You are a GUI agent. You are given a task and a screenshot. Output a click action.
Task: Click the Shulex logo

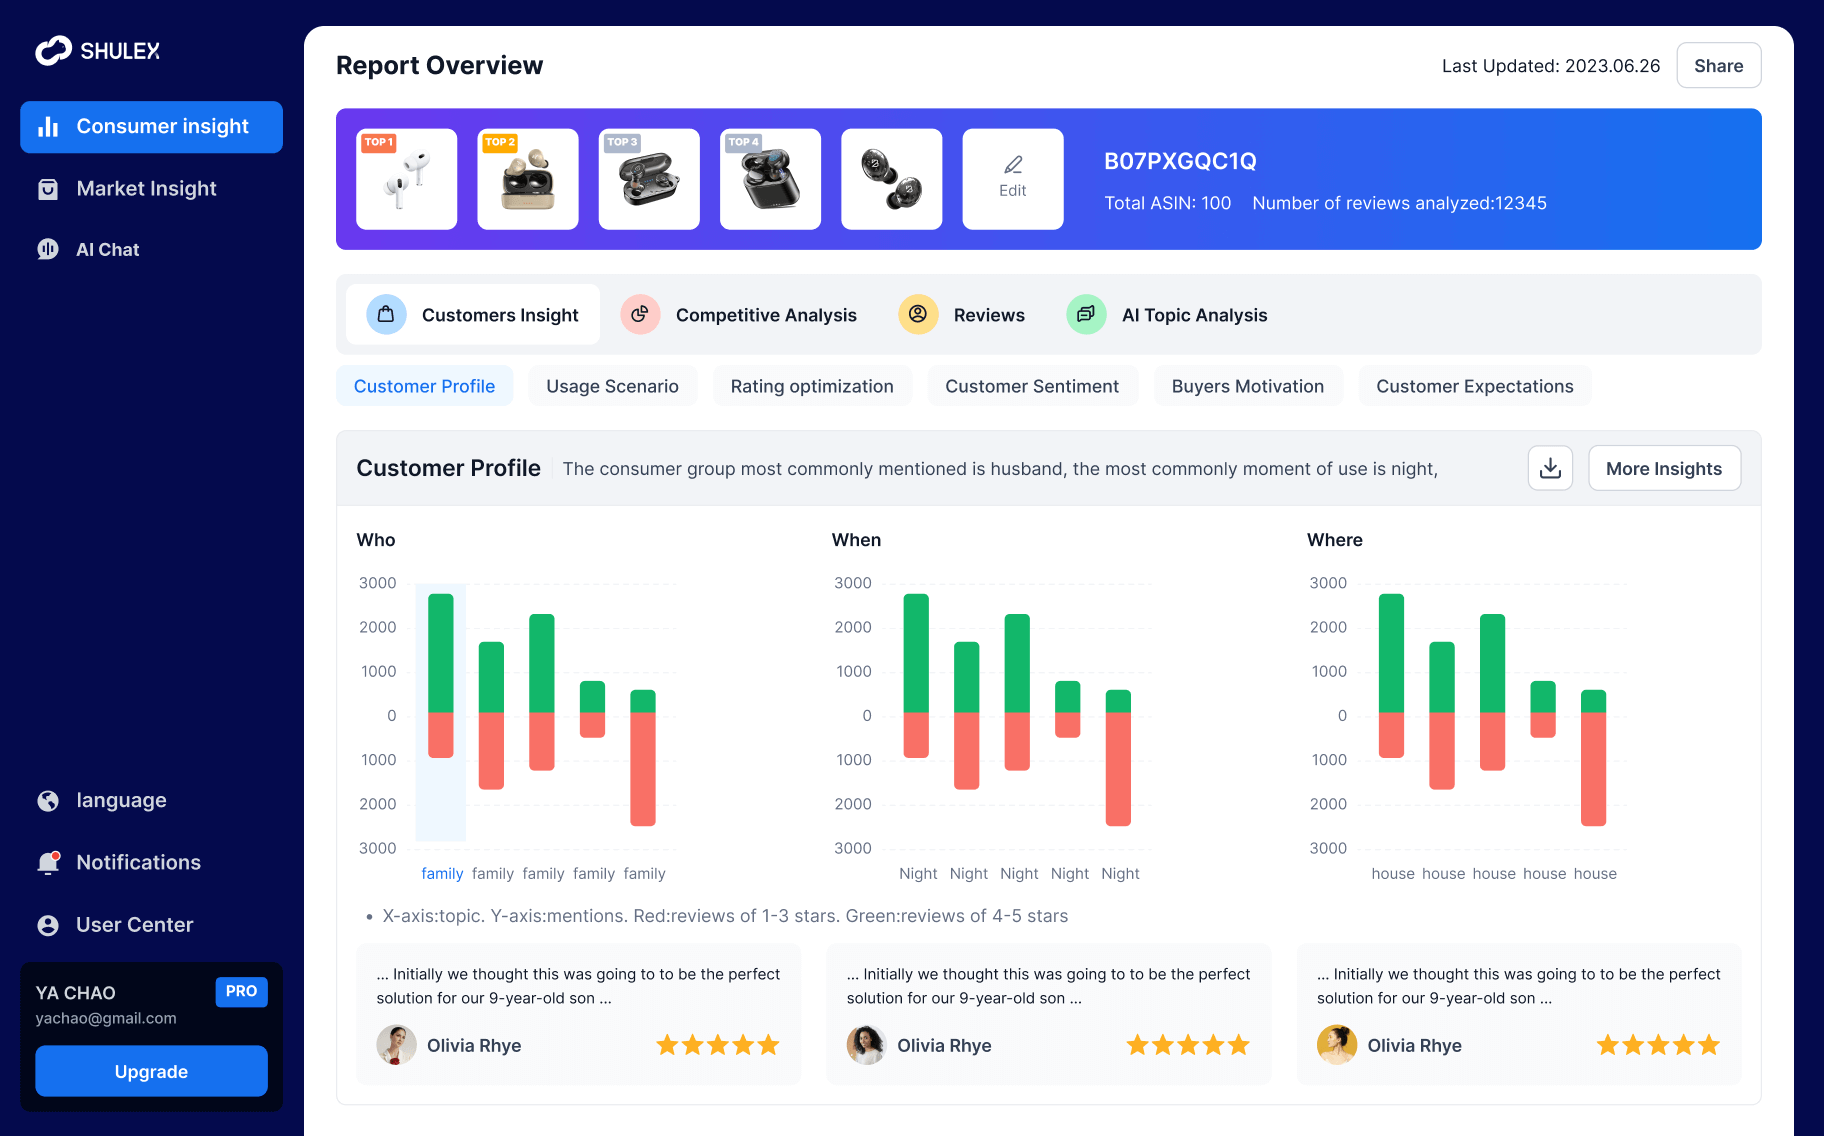(97, 49)
